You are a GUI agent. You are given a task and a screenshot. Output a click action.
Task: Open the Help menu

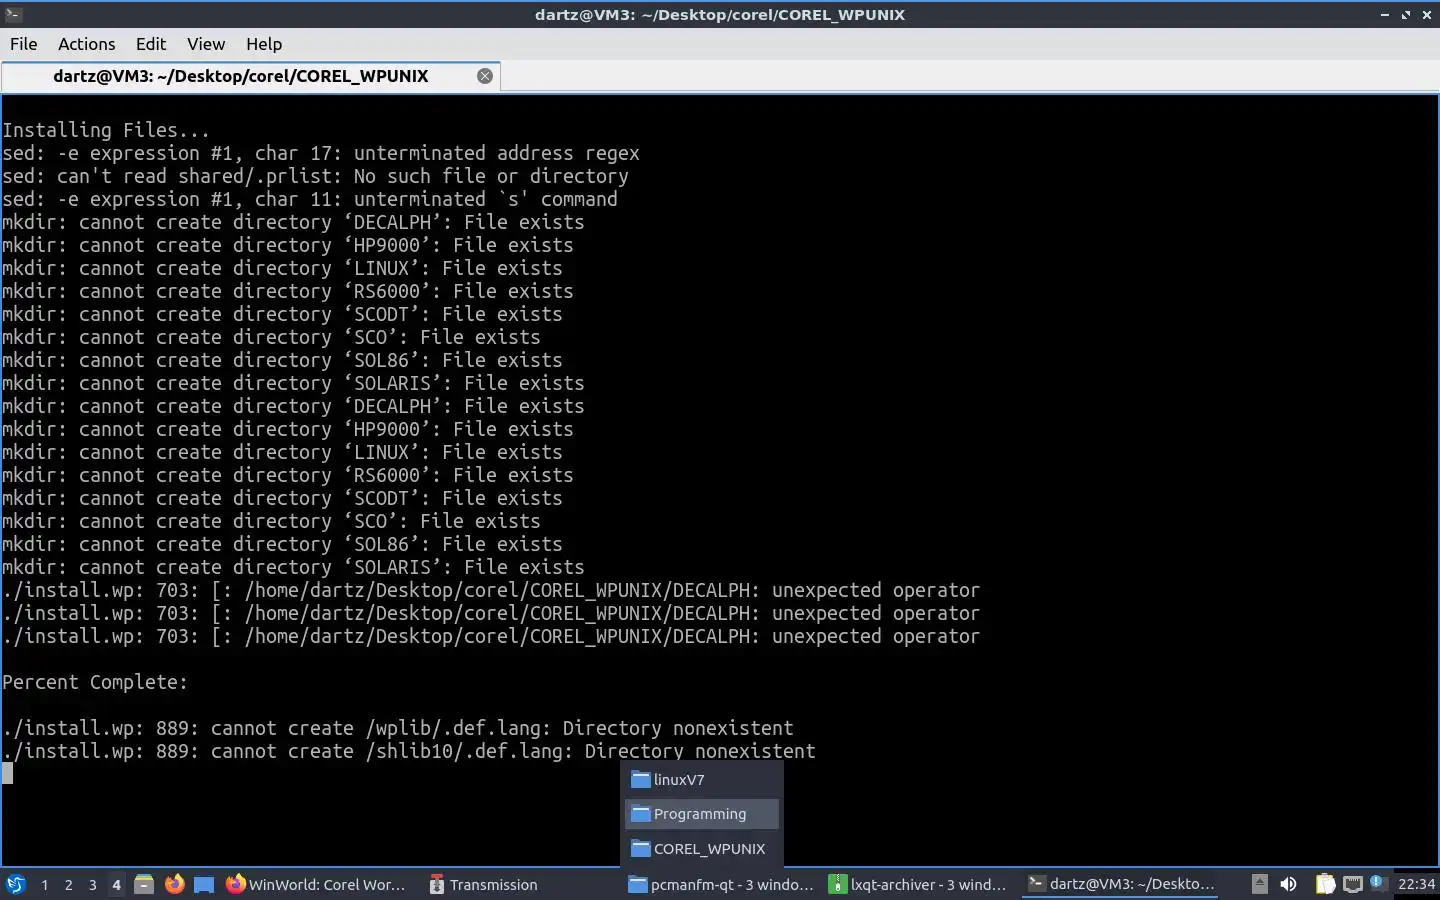[264, 44]
